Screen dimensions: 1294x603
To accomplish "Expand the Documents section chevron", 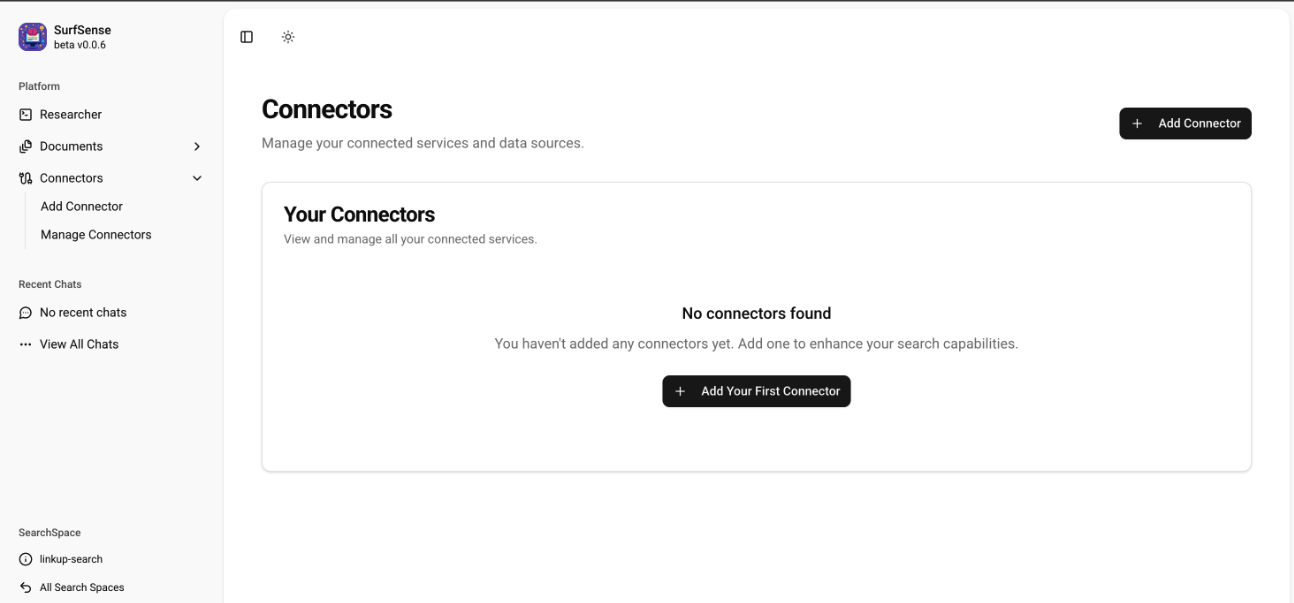I will 197,146.
